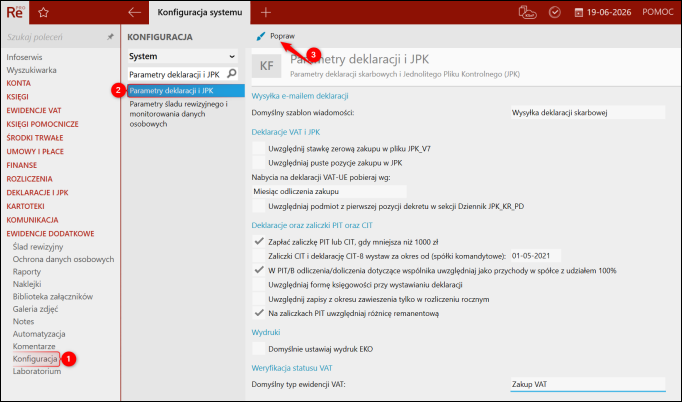Expand the KSIĘGI section
The image size is (682, 402).
[x=17, y=97]
